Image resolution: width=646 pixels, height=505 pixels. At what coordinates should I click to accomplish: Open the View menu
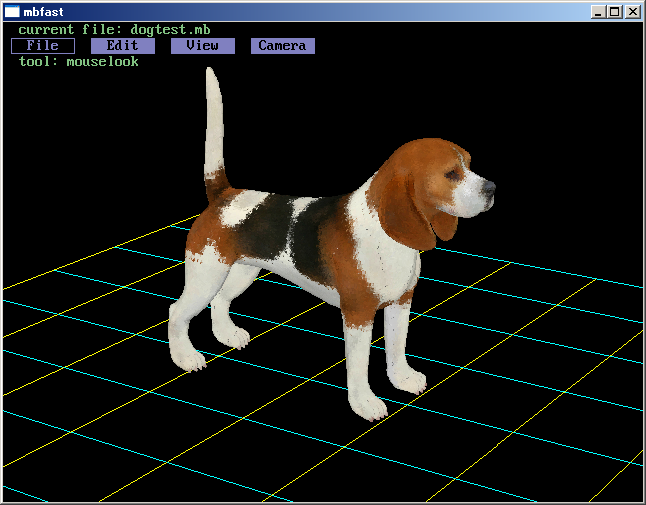click(x=202, y=46)
